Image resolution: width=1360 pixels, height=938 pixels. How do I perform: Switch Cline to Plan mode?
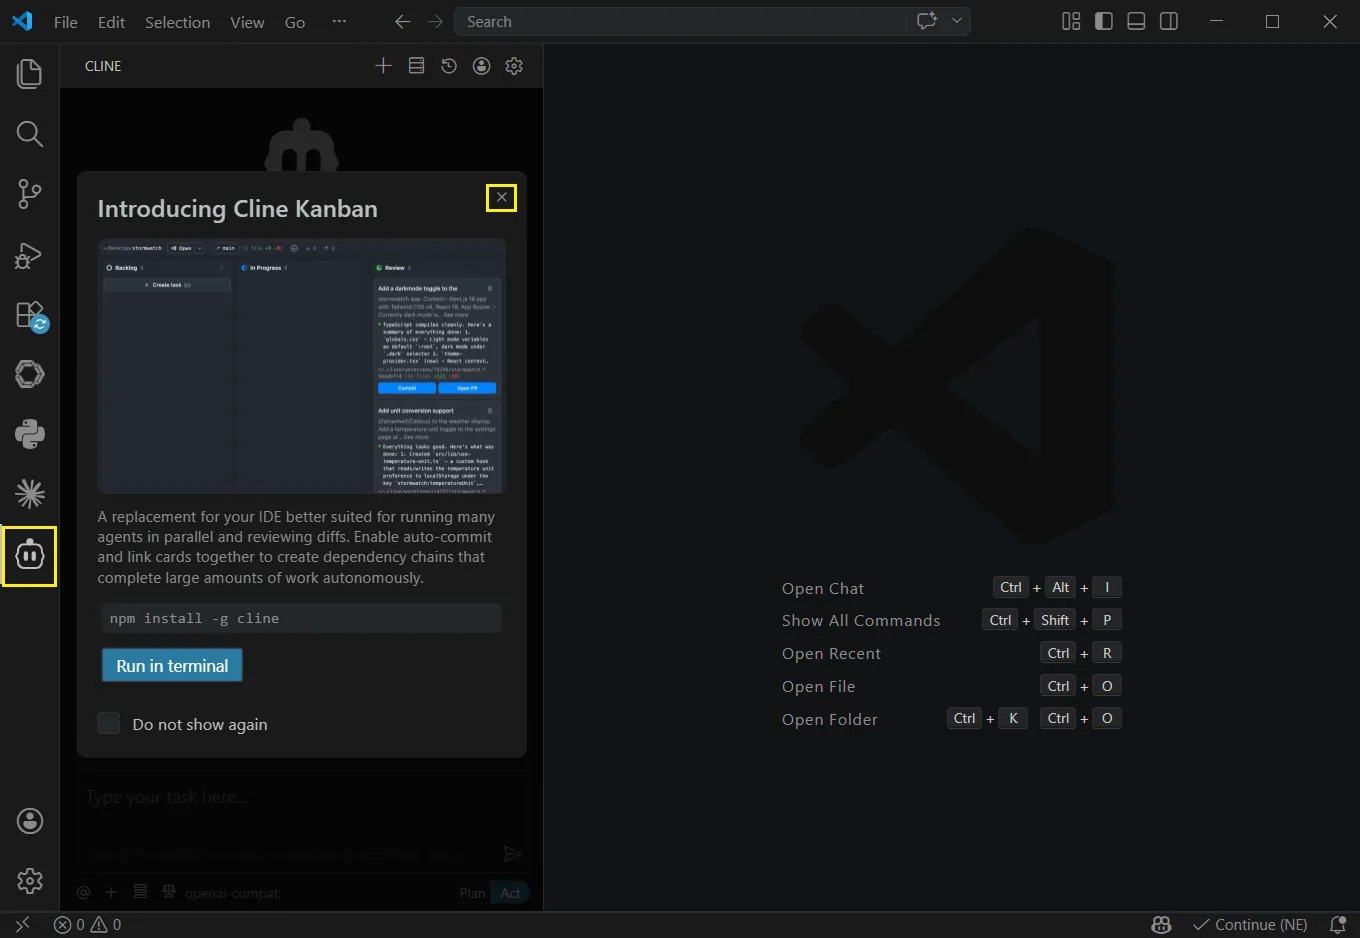[472, 893]
